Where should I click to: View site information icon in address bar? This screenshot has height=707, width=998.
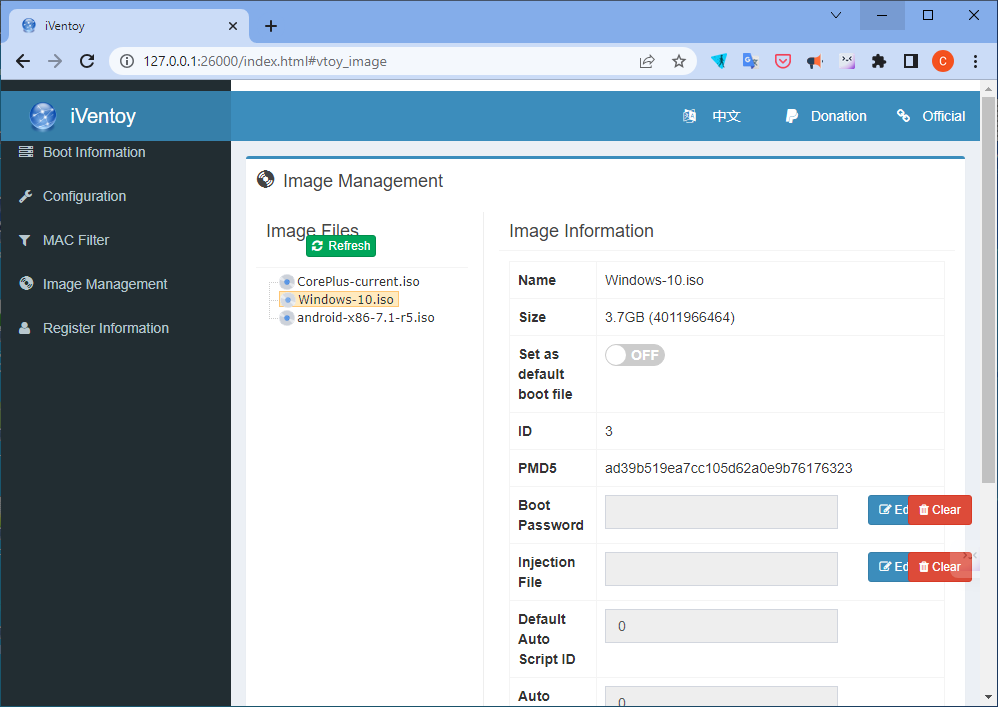(x=127, y=61)
